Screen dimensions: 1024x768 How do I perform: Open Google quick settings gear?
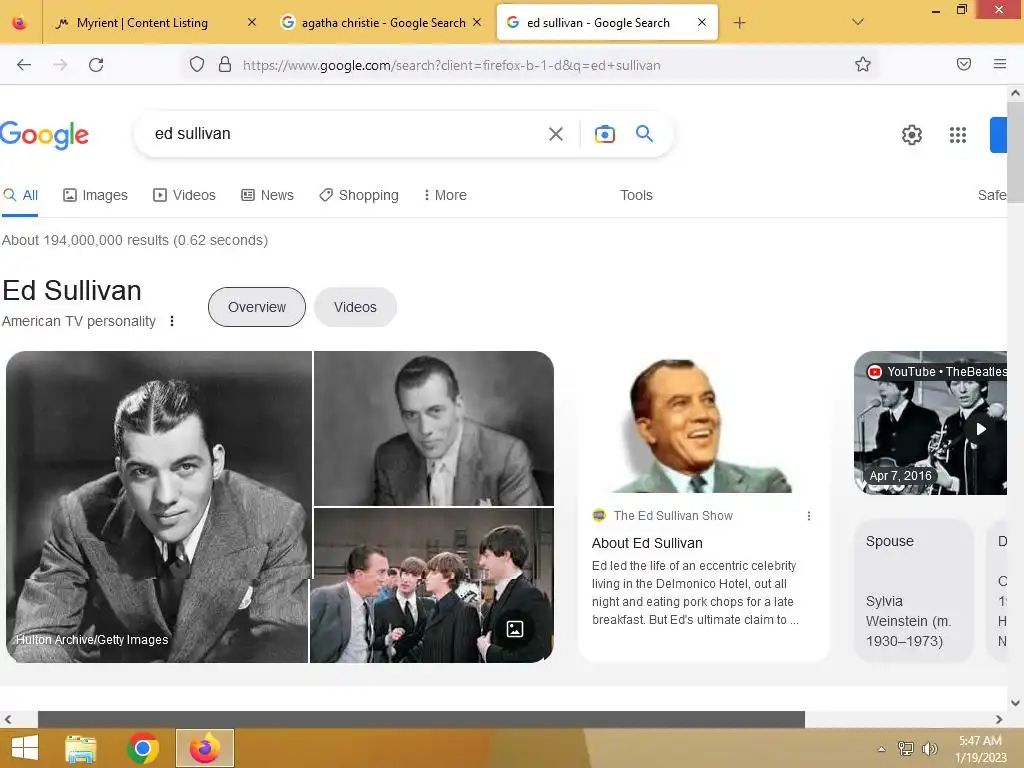pos(912,135)
